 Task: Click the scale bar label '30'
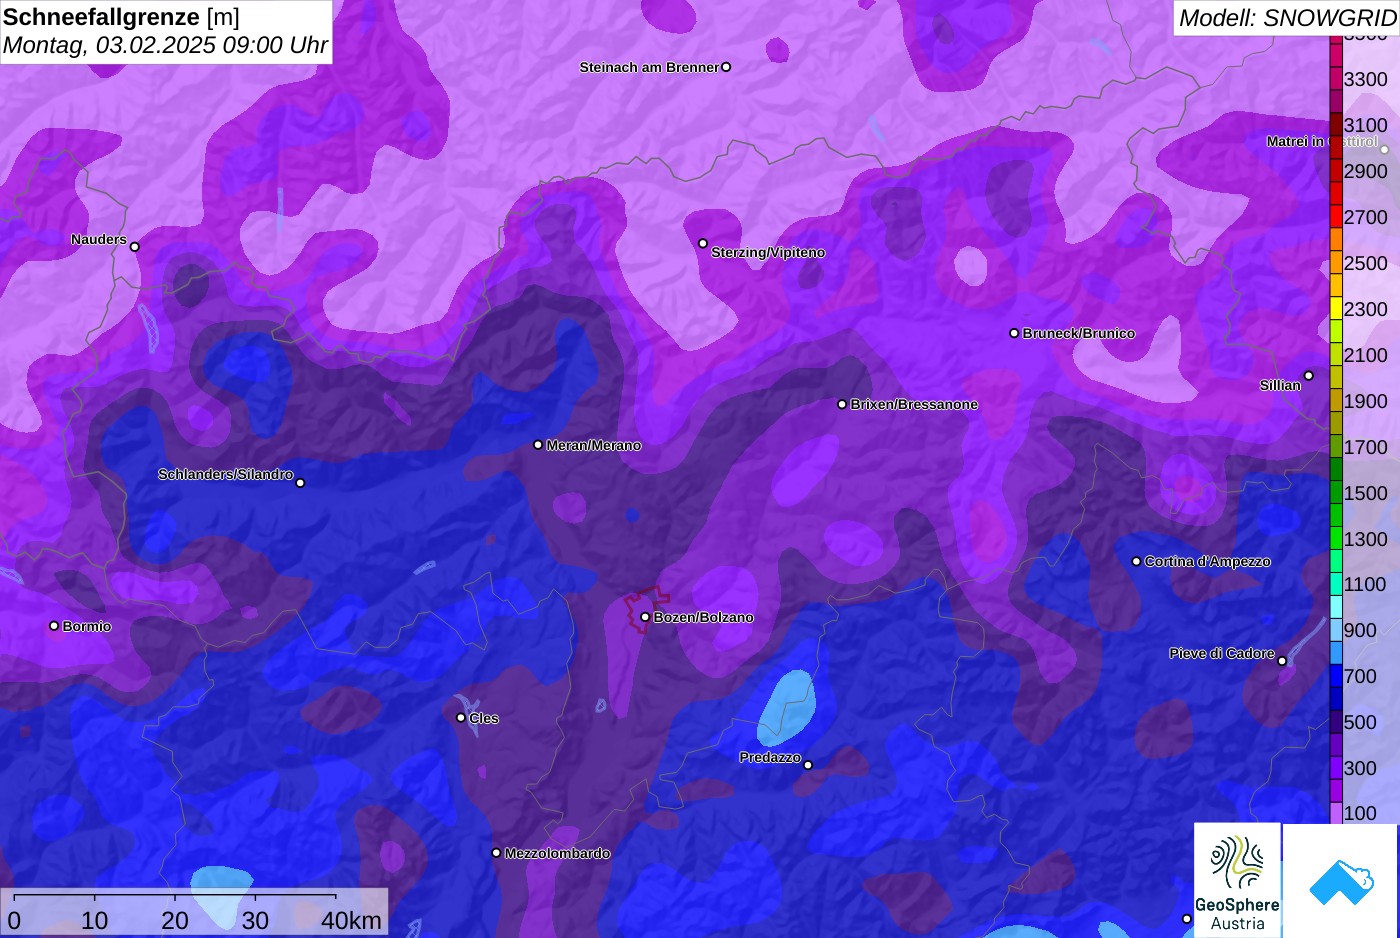(255, 920)
